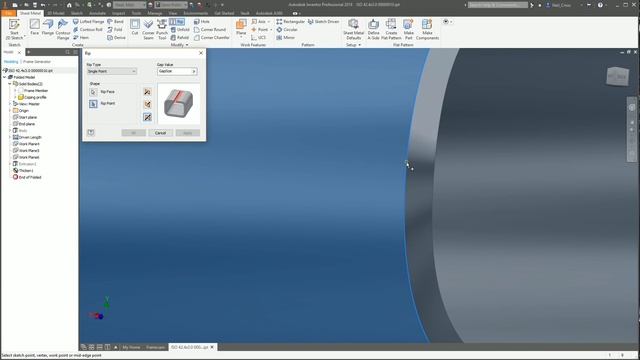Activate the Rip Point selector
The width and height of the screenshot is (640, 360).
pyautogui.click(x=93, y=104)
